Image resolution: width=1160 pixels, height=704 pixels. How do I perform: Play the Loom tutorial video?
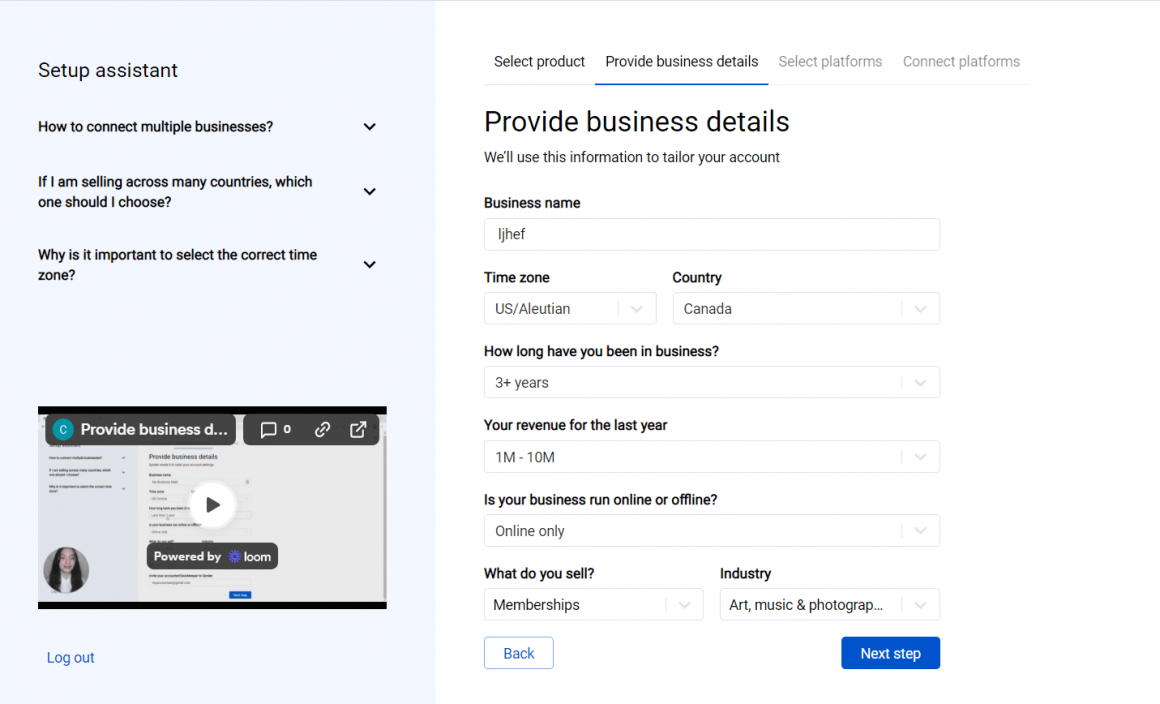point(212,505)
